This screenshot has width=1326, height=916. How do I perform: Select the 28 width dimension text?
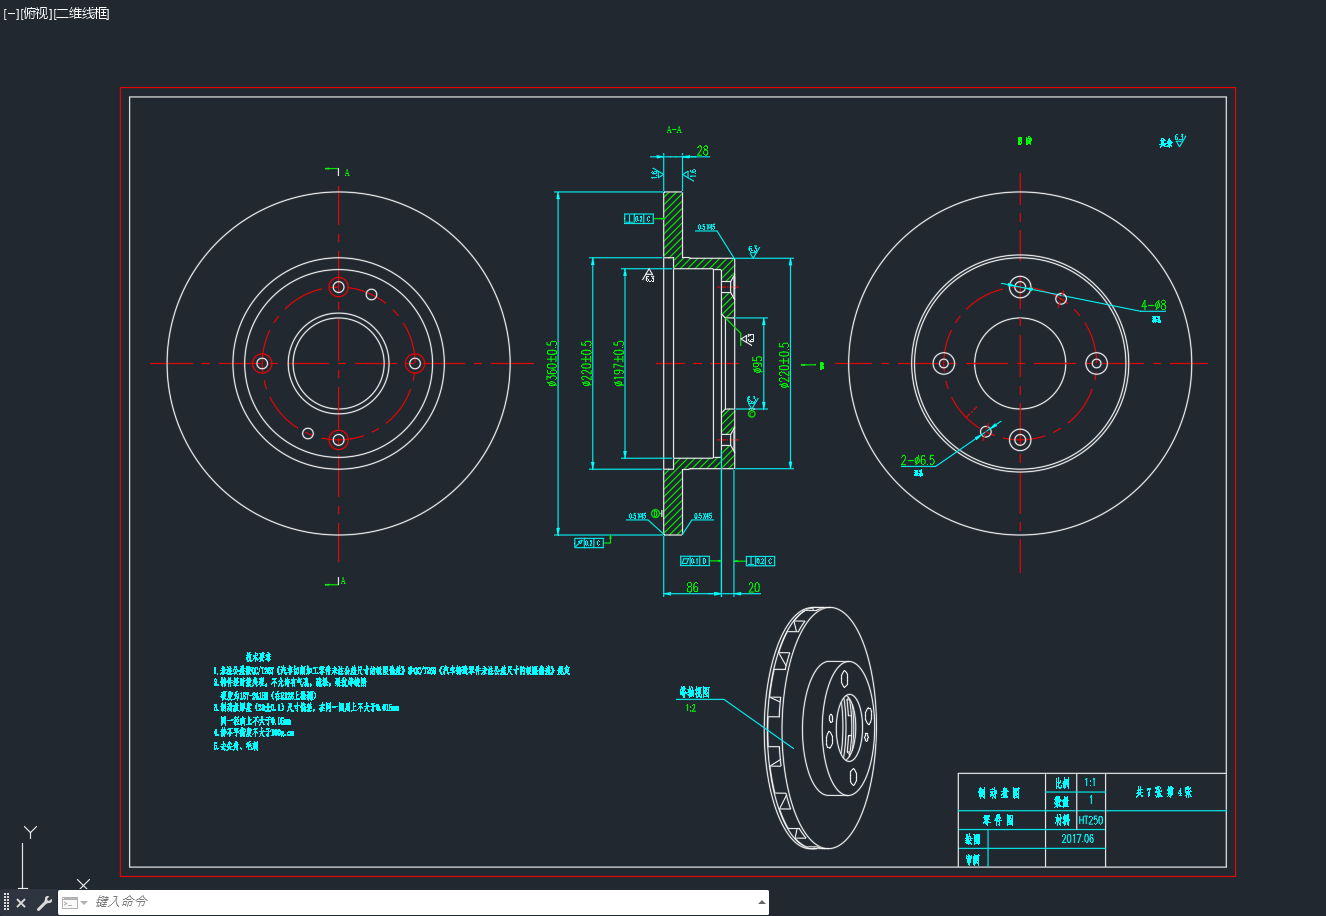[702, 151]
